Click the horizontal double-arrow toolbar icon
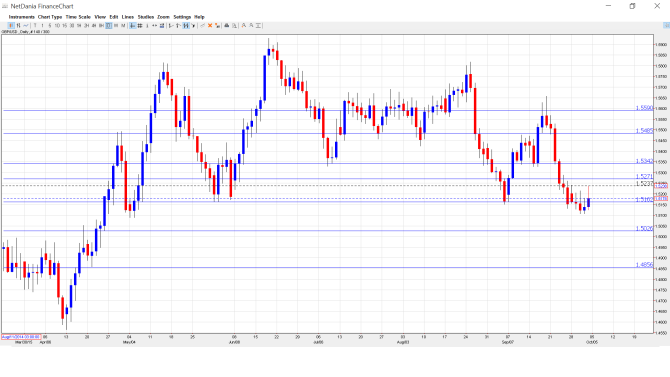The width and height of the screenshot is (670, 377). tap(154, 26)
